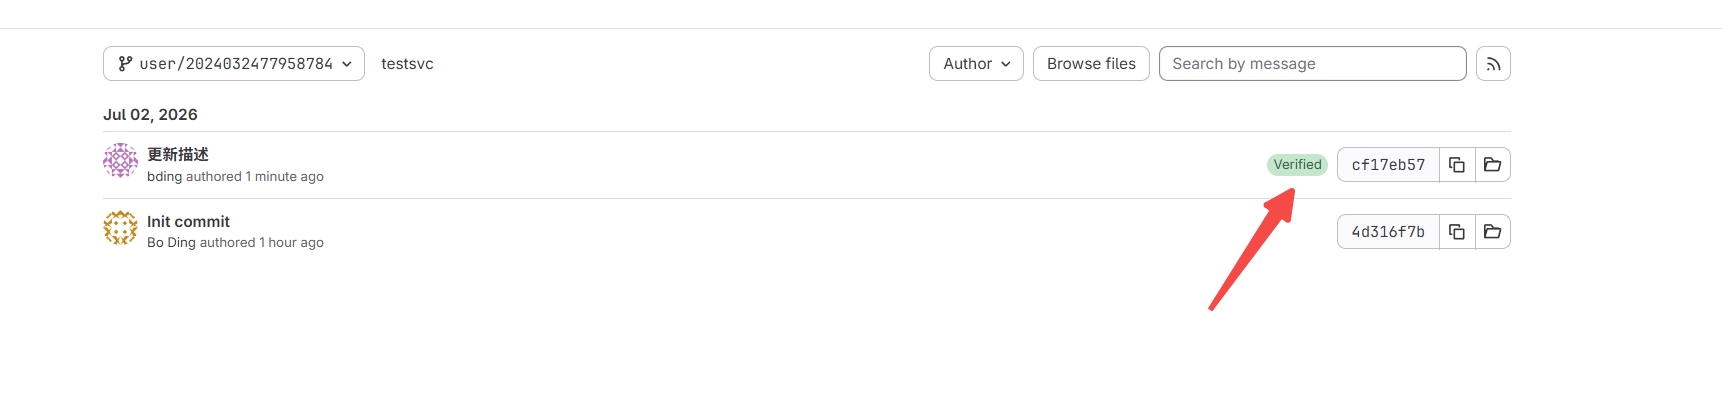The width and height of the screenshot is (1722, 419).
Task: View the bding author profile link
Action: click(x=164, y=177)
